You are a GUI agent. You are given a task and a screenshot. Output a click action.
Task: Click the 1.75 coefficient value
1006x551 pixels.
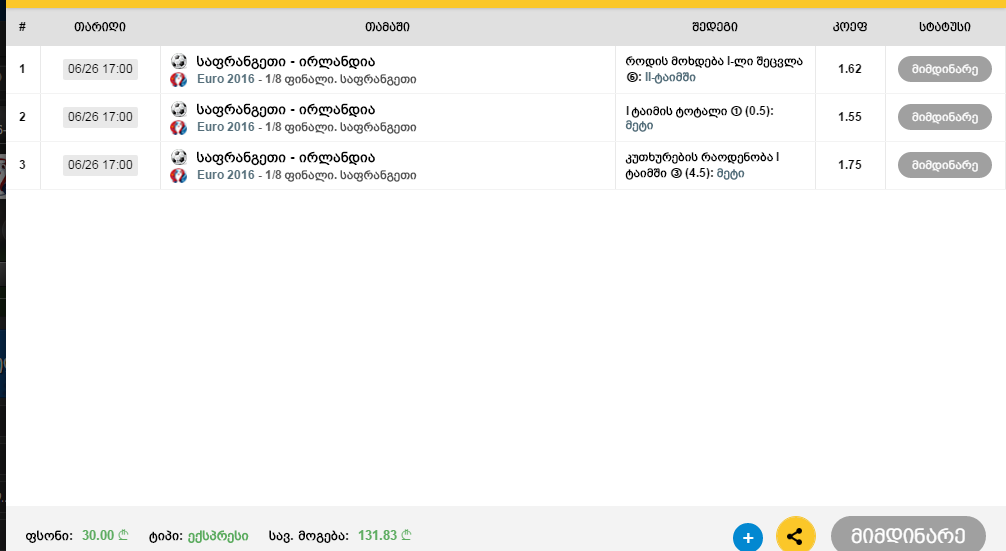[849, 165]
